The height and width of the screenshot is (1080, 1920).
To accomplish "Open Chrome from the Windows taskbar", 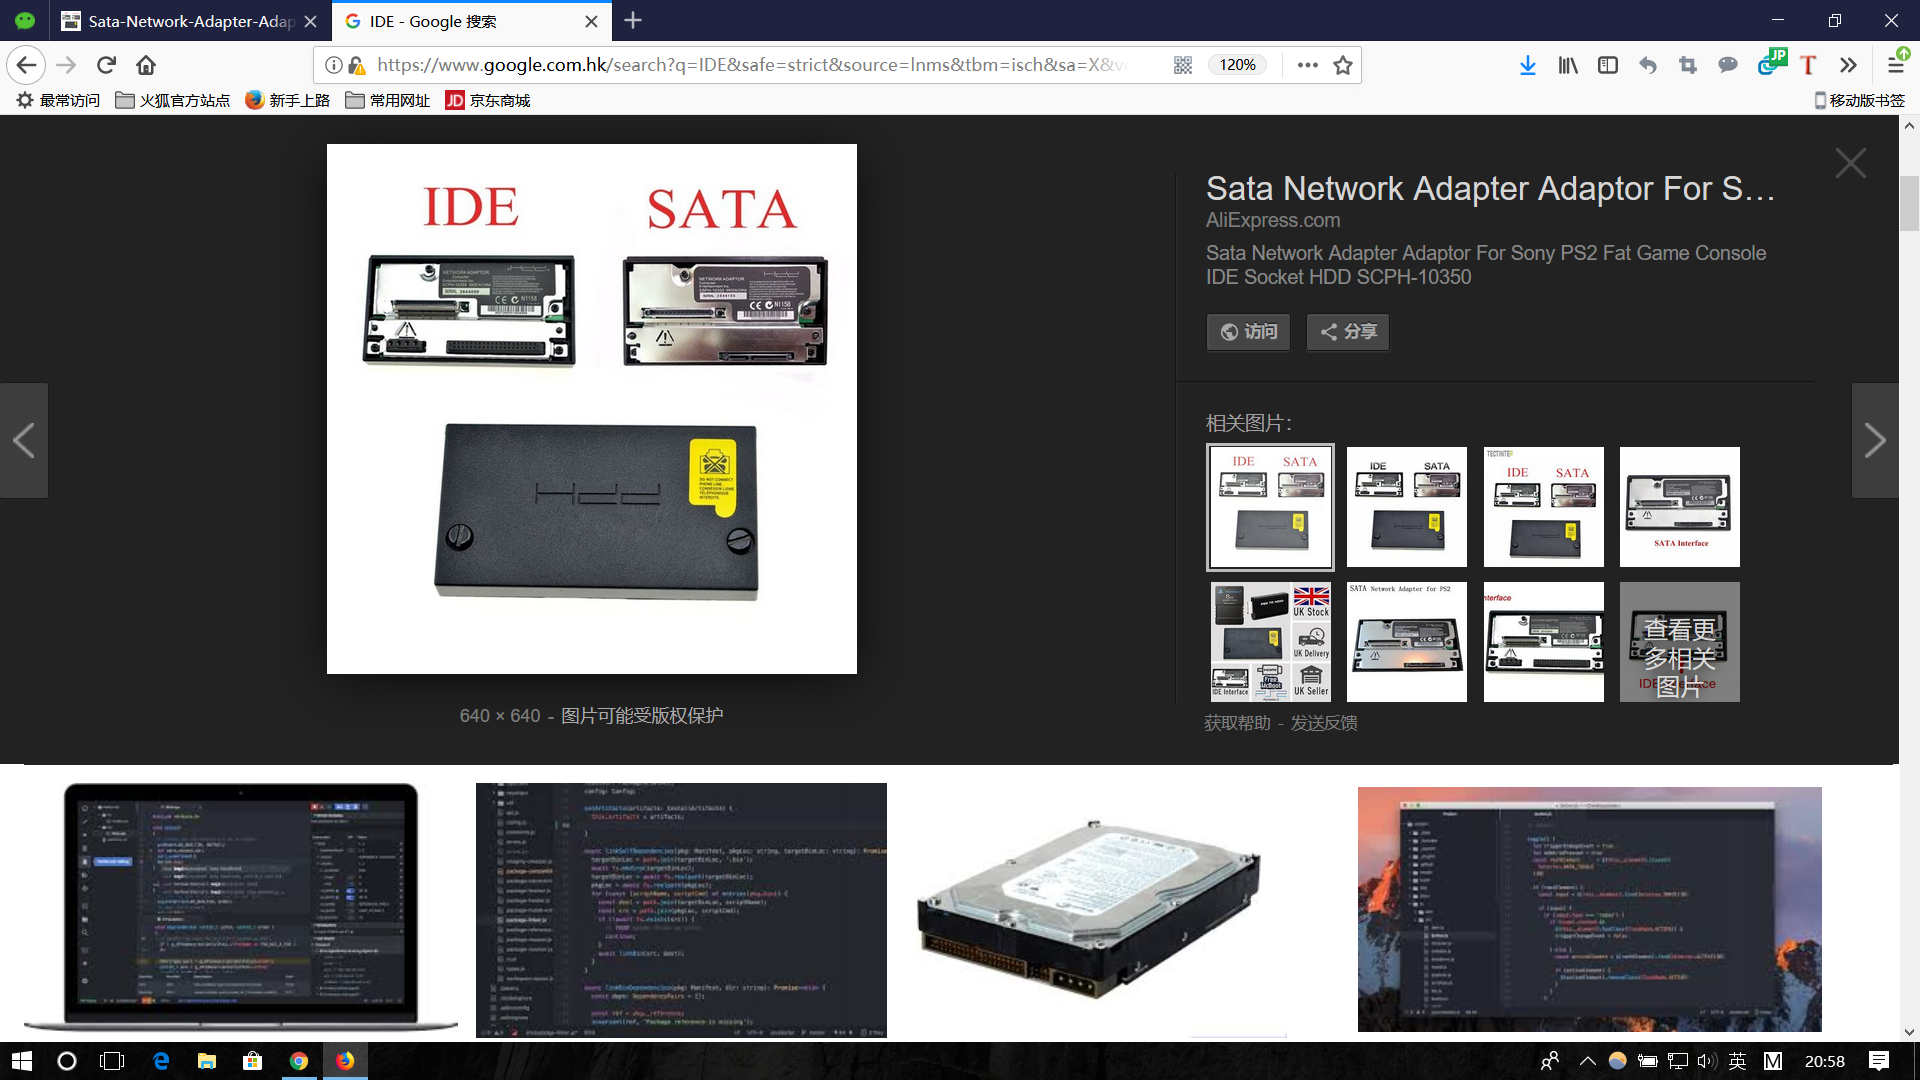I will (298, 1061).
